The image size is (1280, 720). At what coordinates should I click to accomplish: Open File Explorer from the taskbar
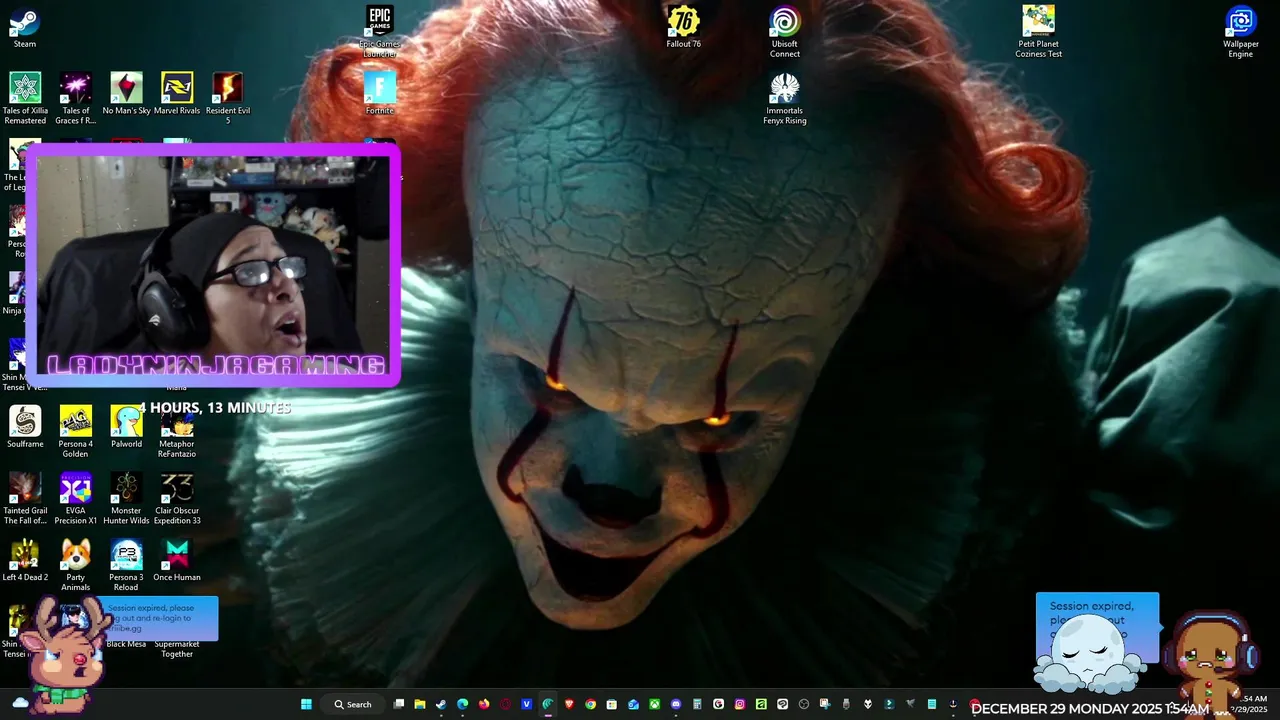click(420, 704)
